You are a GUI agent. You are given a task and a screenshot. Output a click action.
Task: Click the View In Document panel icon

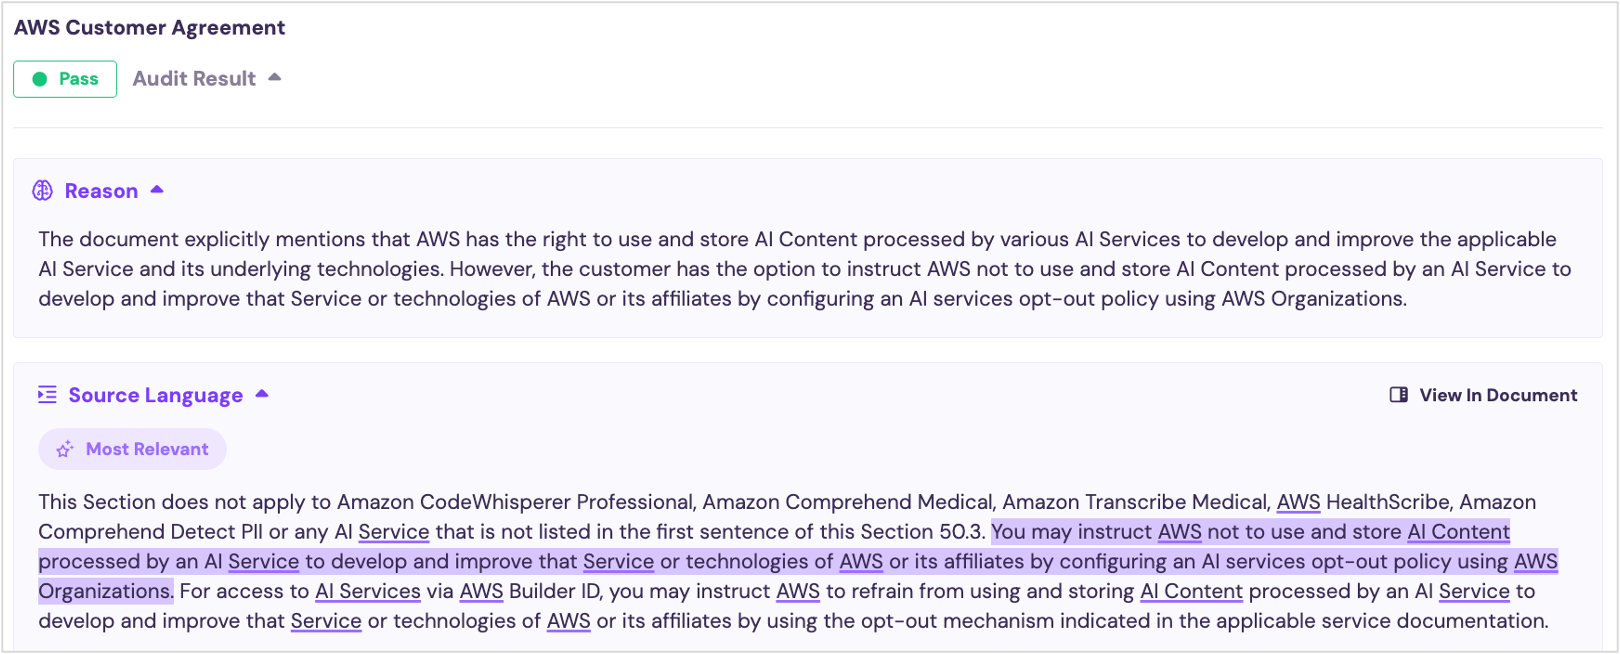click(1399, 395)
